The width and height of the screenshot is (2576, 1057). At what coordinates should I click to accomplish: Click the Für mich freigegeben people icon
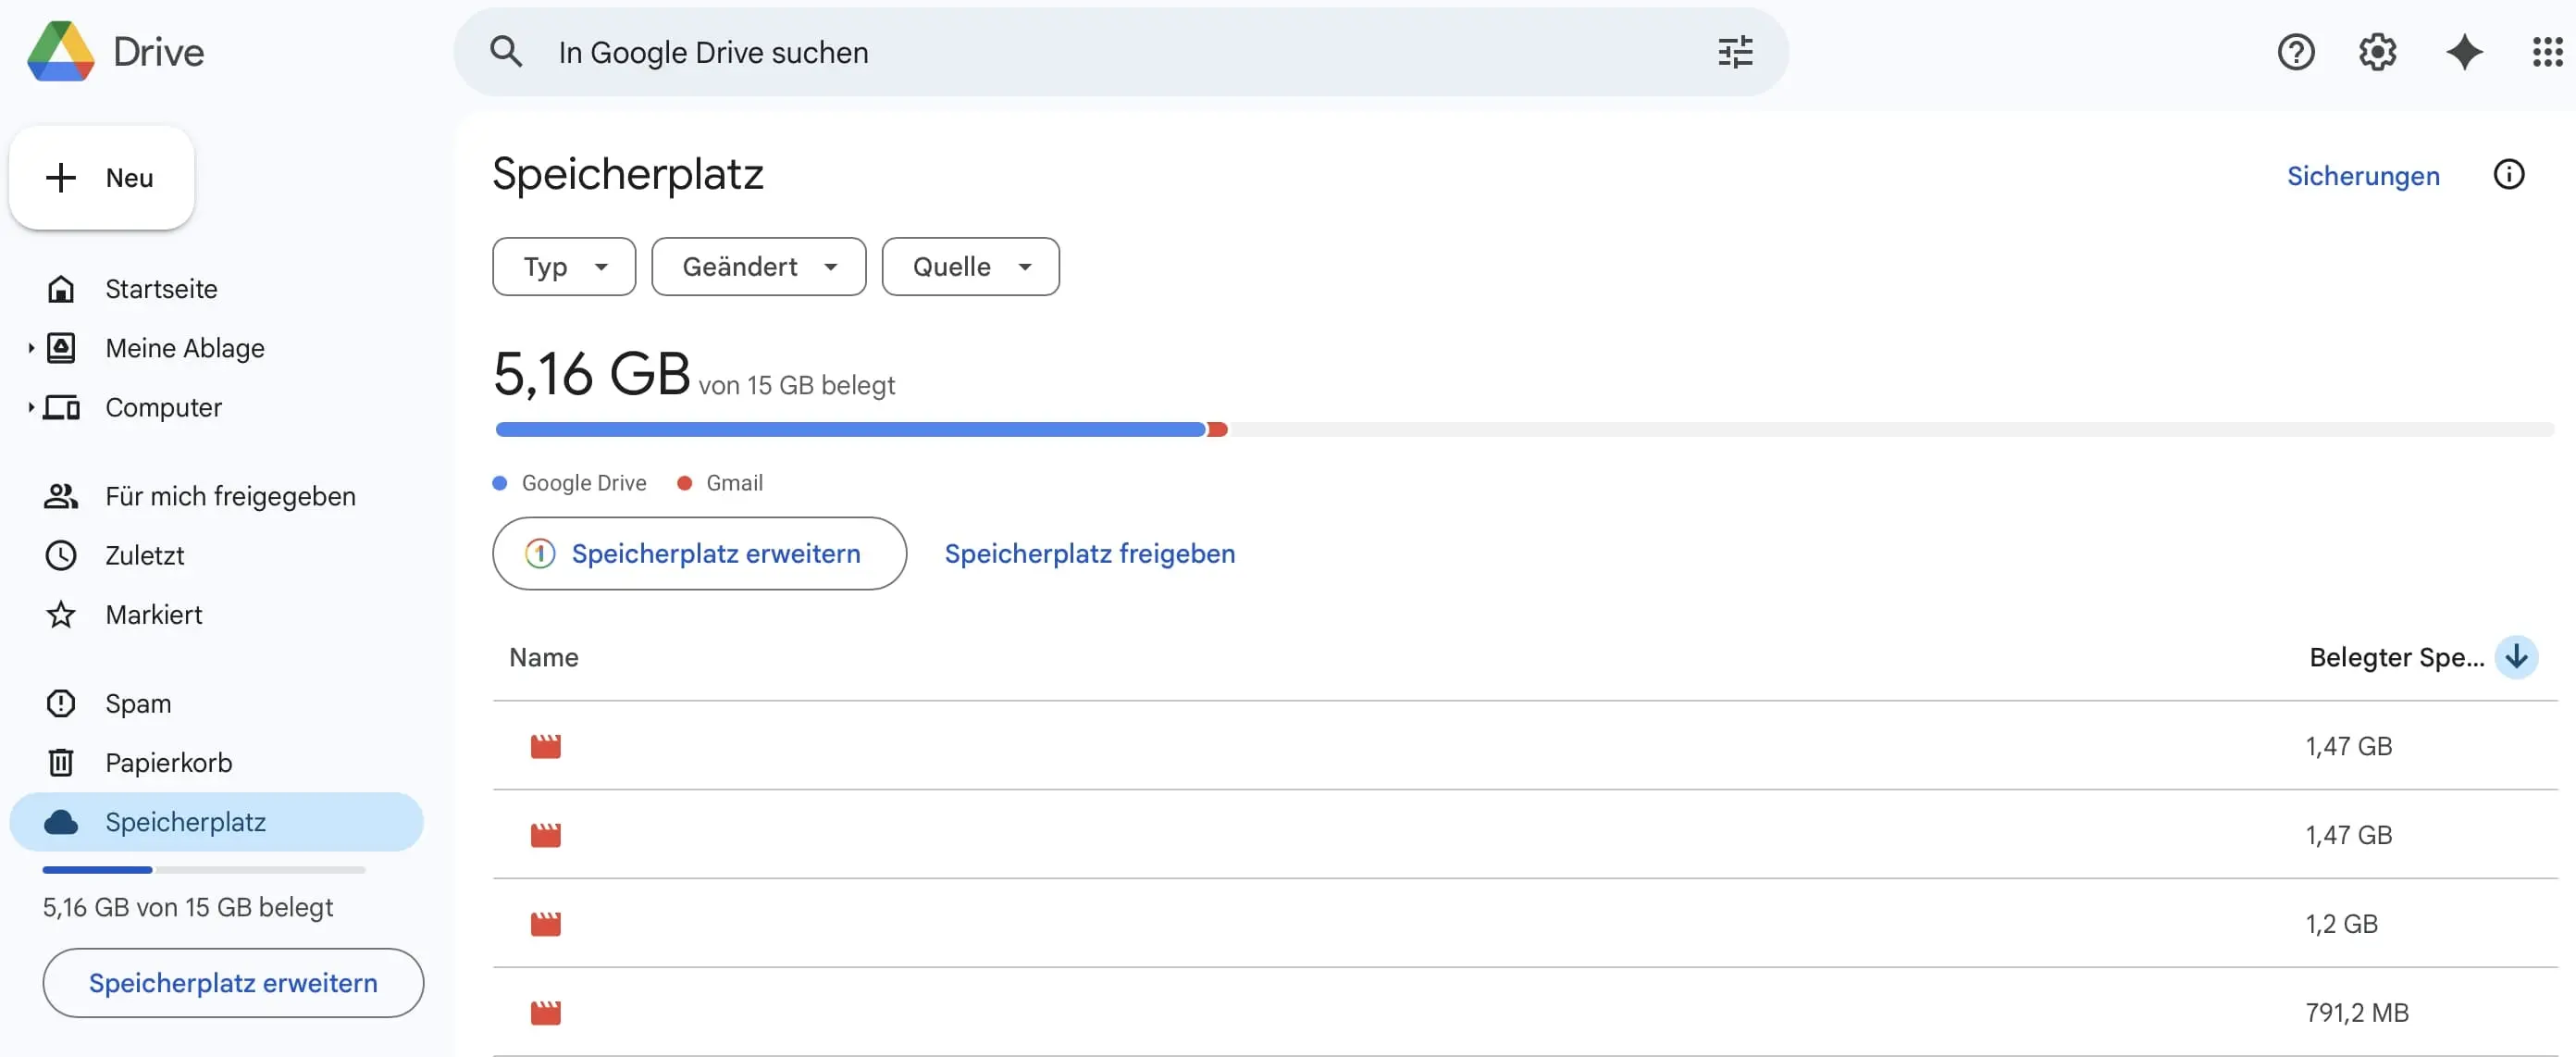coord(61,496)
